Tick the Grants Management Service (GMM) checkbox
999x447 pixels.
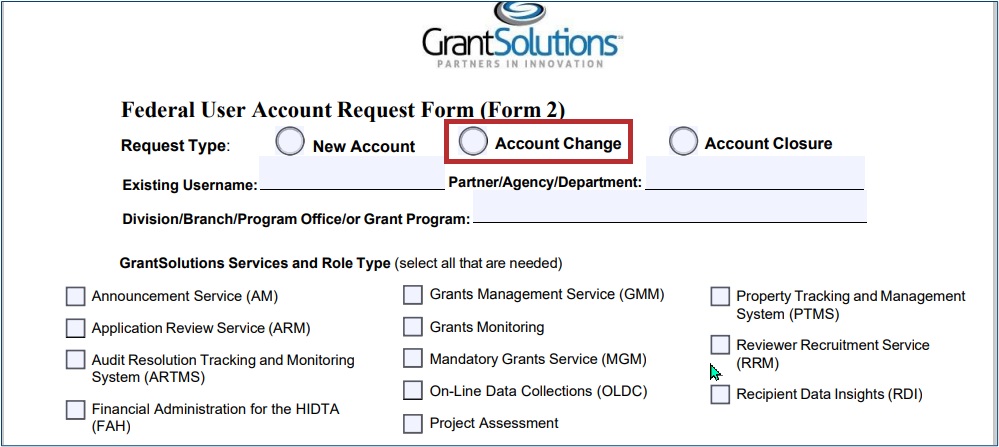[x=413, y=295]
